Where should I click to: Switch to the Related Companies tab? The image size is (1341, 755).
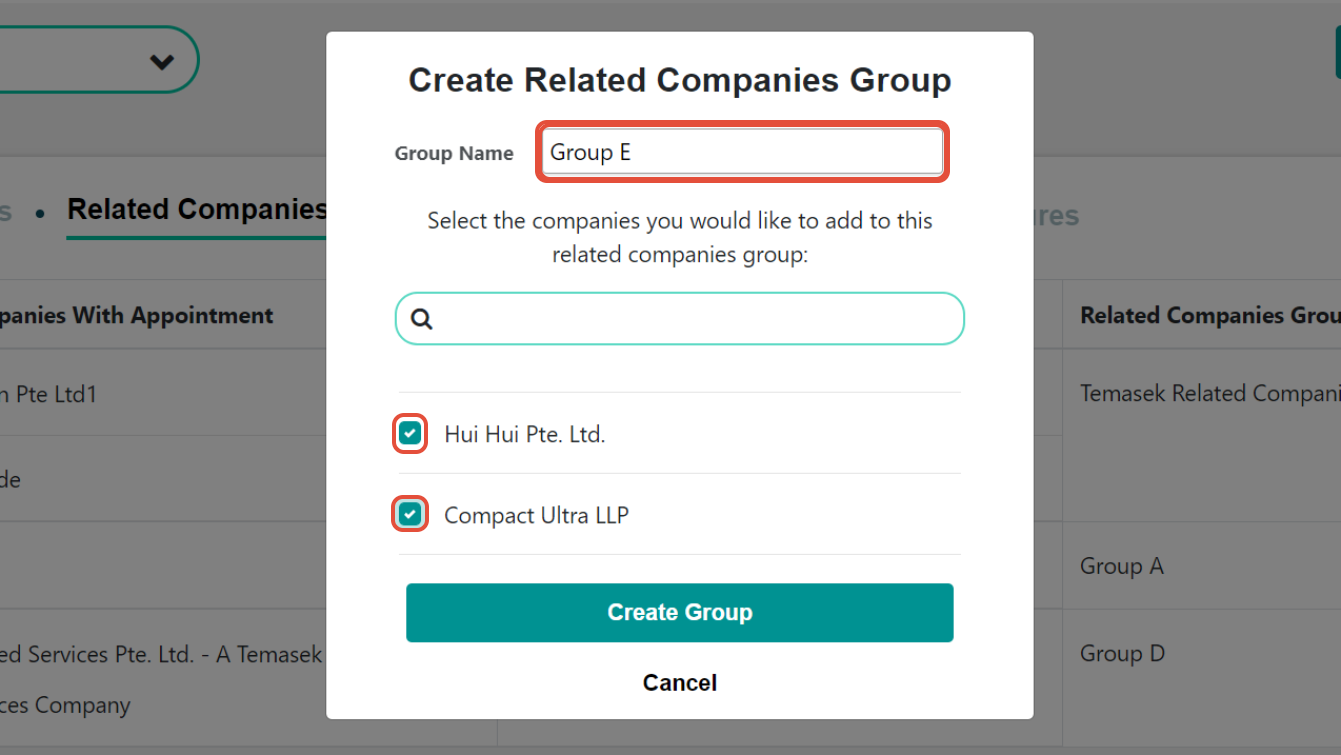tap(197, 210)
